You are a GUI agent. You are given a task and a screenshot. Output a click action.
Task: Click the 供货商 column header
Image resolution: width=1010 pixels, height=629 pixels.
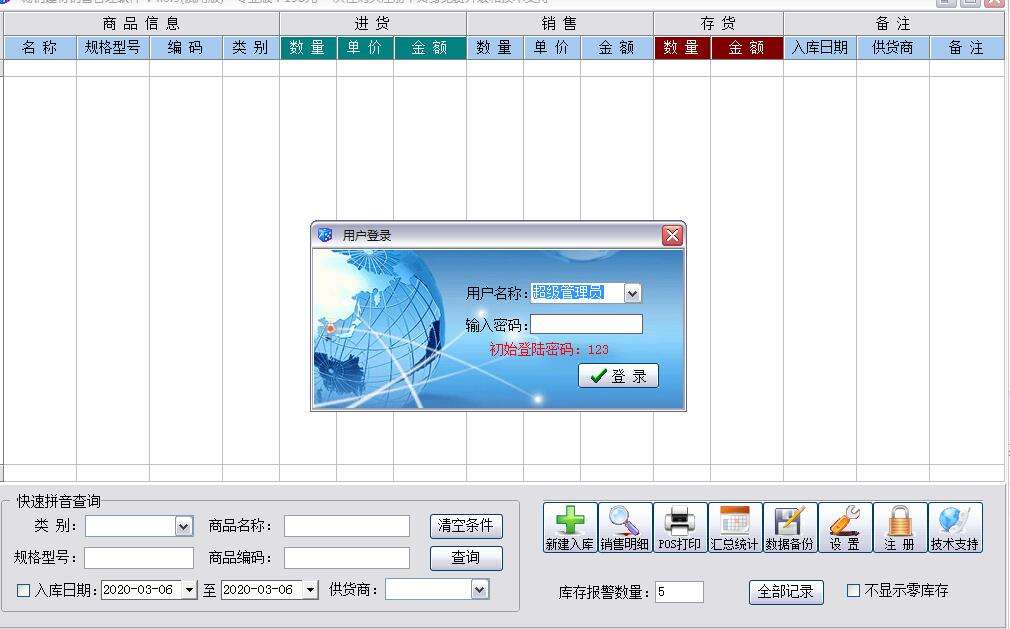(893, 48)
